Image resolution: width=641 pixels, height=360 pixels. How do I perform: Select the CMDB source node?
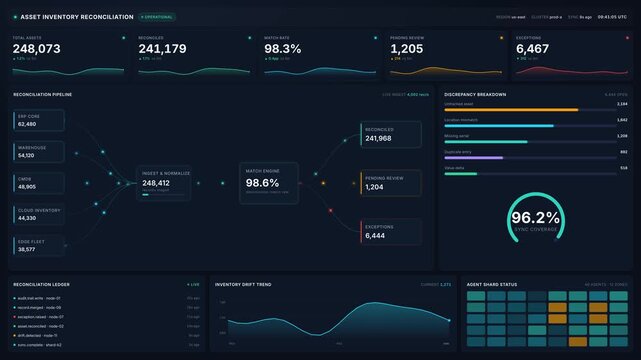coord(39,183)
